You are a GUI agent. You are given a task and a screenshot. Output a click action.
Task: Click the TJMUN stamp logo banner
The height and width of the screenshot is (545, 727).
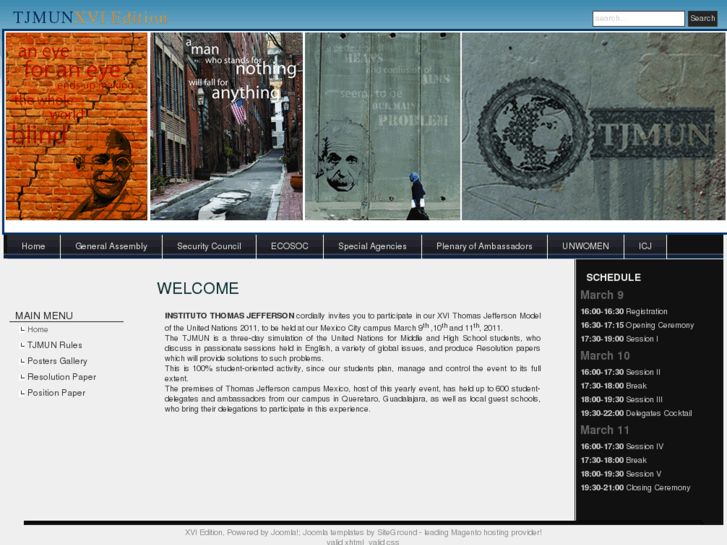click(x=593, y=126)
